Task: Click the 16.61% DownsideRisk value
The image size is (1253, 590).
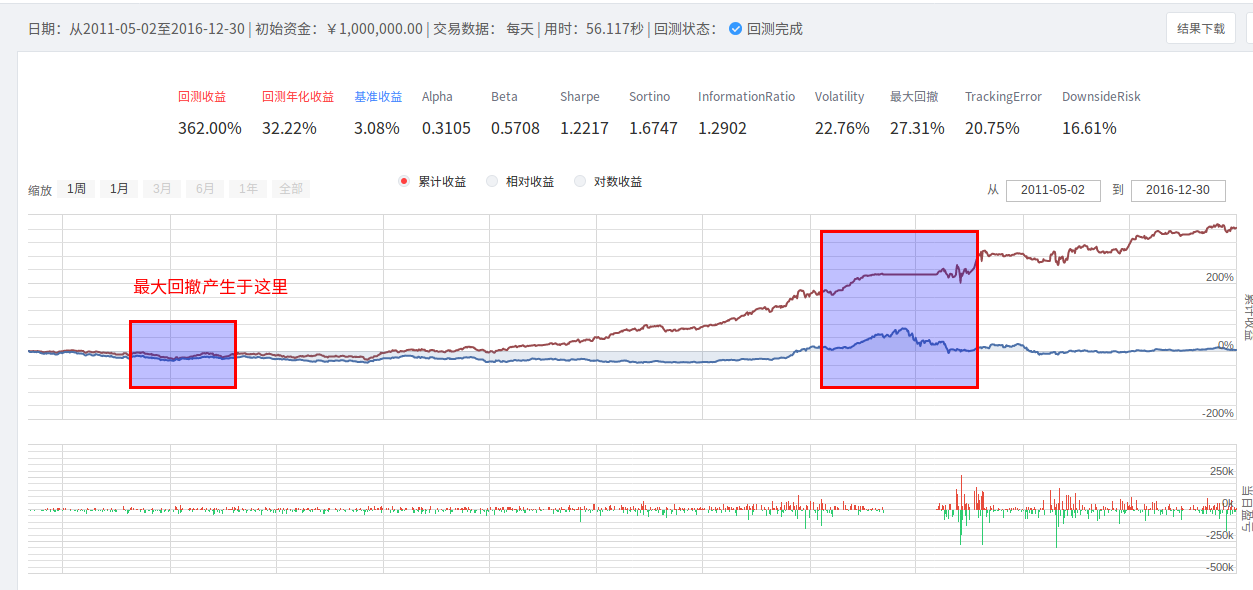Action: coord(1089,128)
